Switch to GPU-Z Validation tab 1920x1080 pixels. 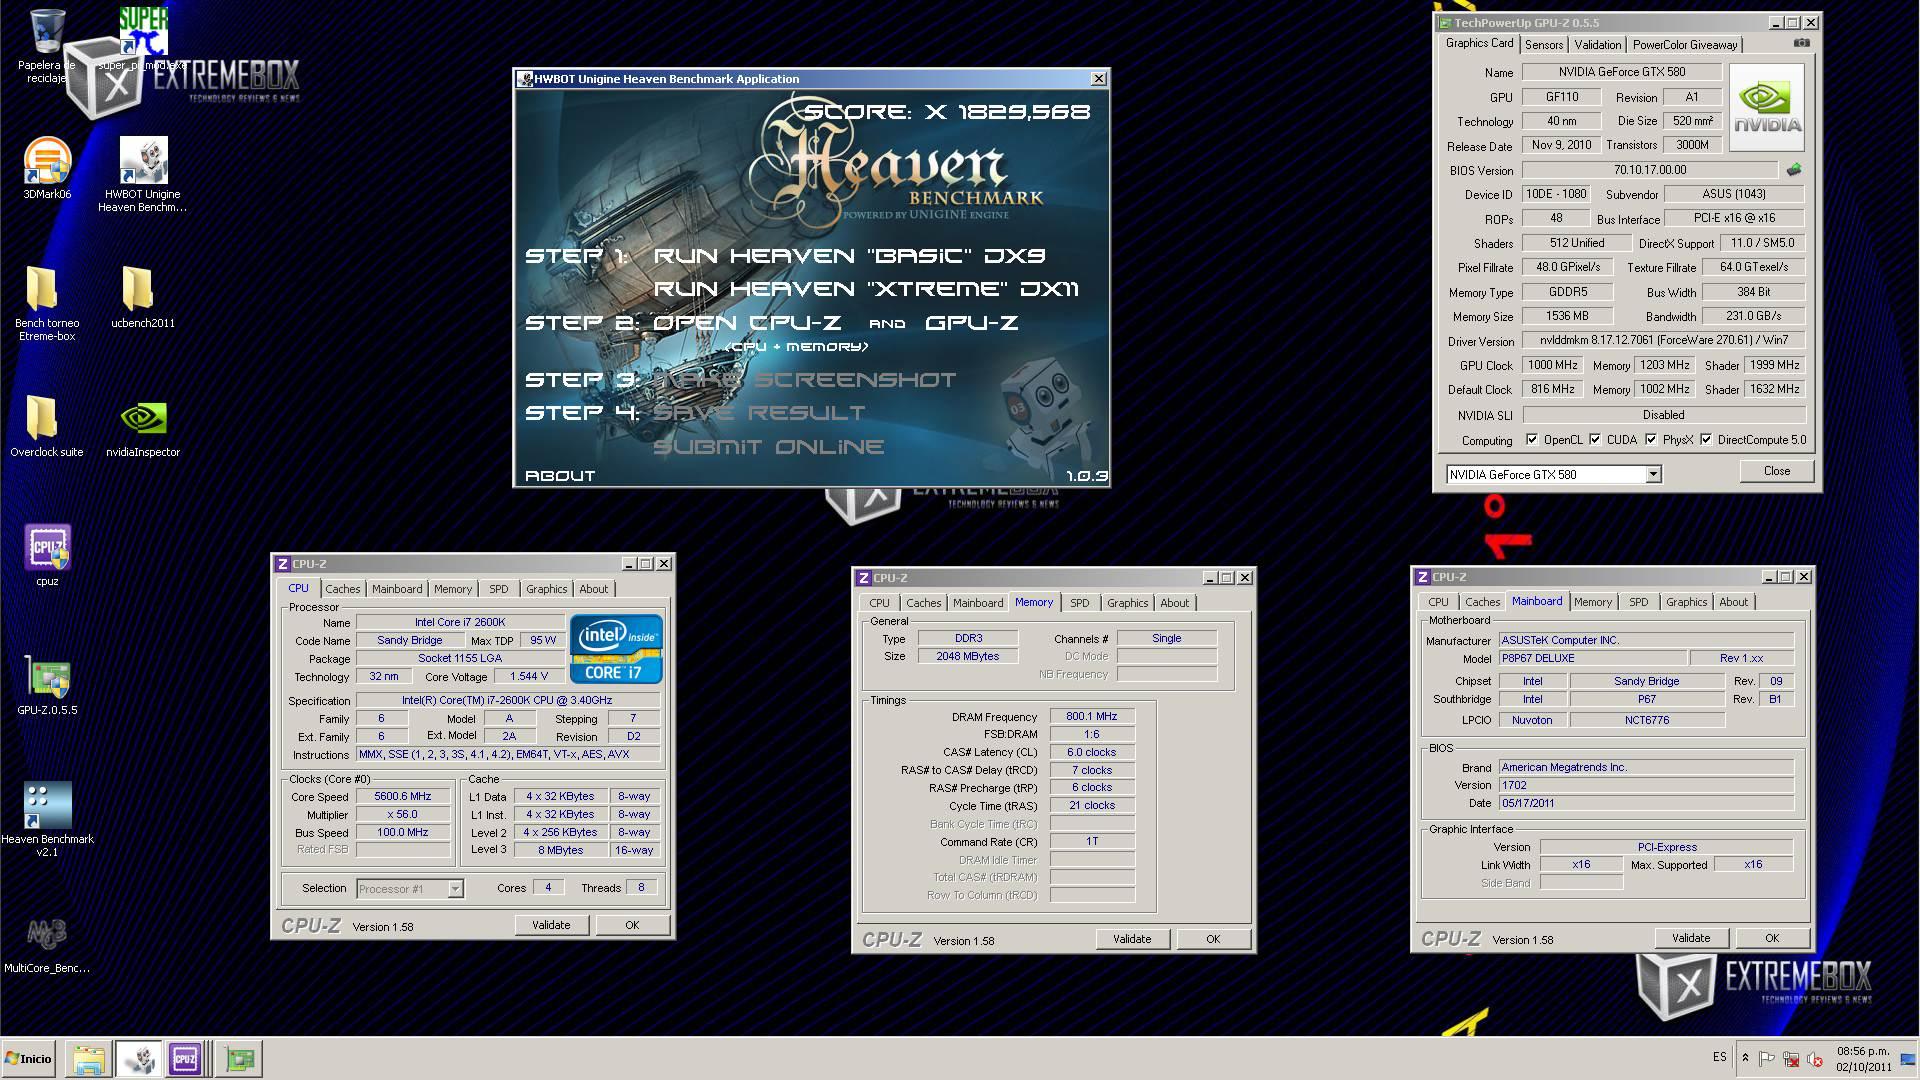pyautogui.click(x=1597, y=45)
